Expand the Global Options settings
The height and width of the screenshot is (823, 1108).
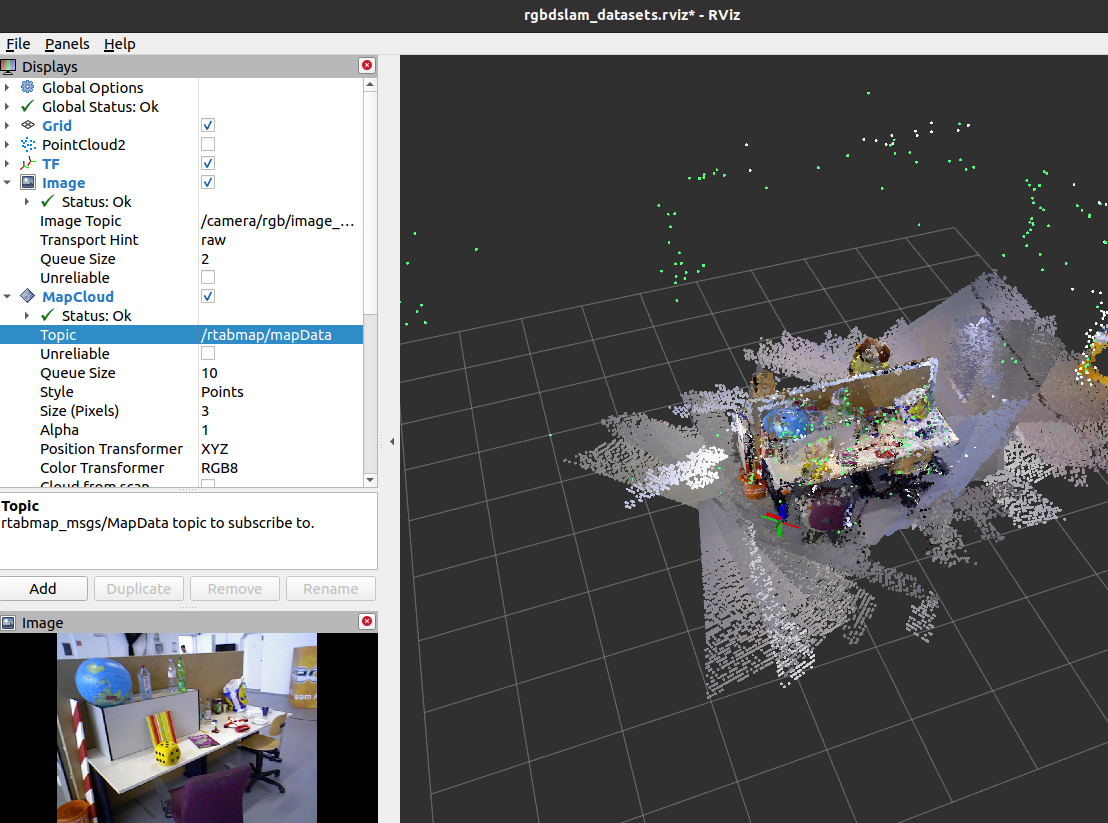pos(7,87)
